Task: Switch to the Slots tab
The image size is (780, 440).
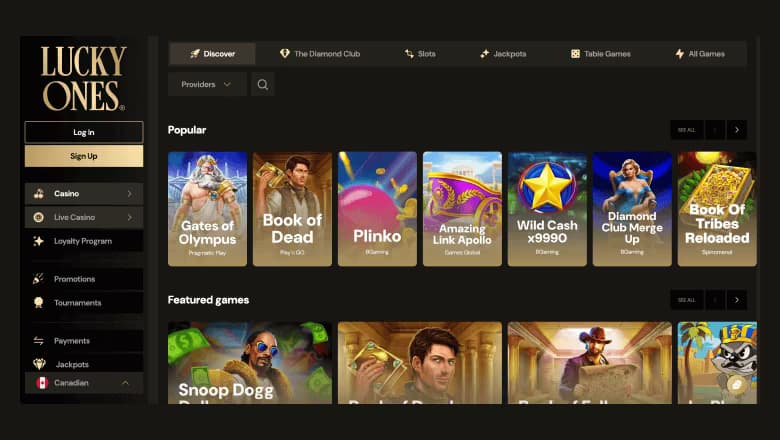Action: click(420, 54)
